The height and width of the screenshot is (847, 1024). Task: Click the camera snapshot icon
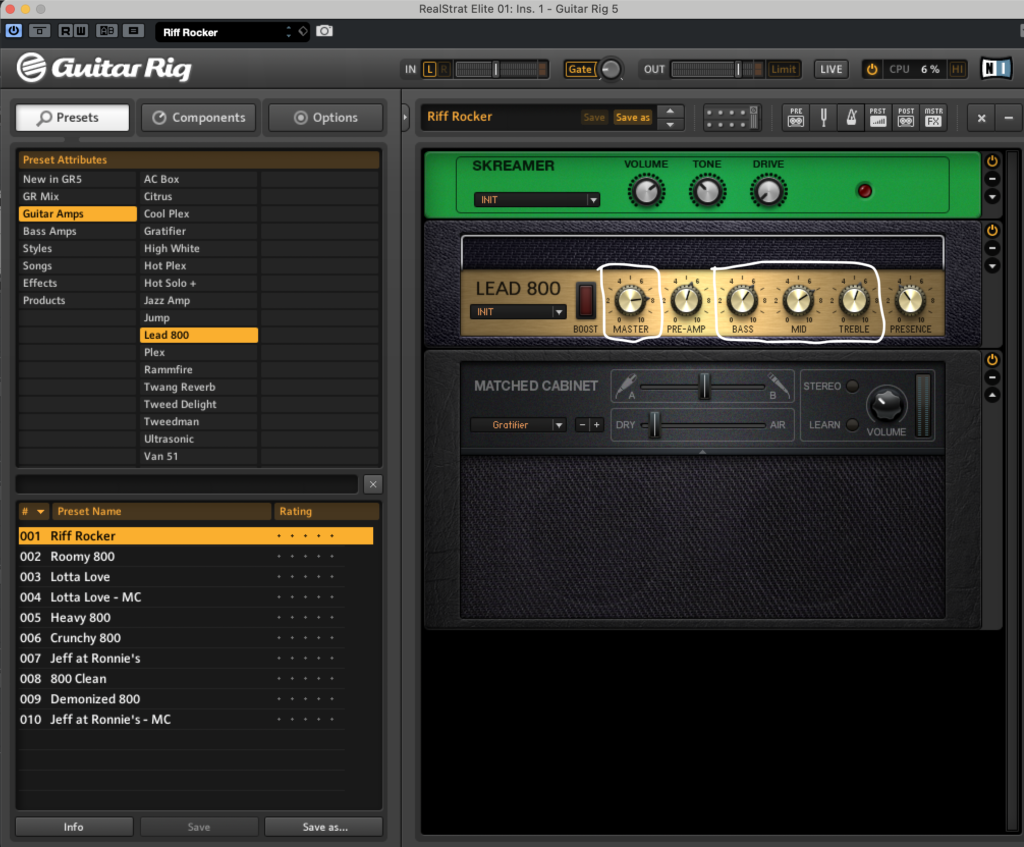(324, 32)
